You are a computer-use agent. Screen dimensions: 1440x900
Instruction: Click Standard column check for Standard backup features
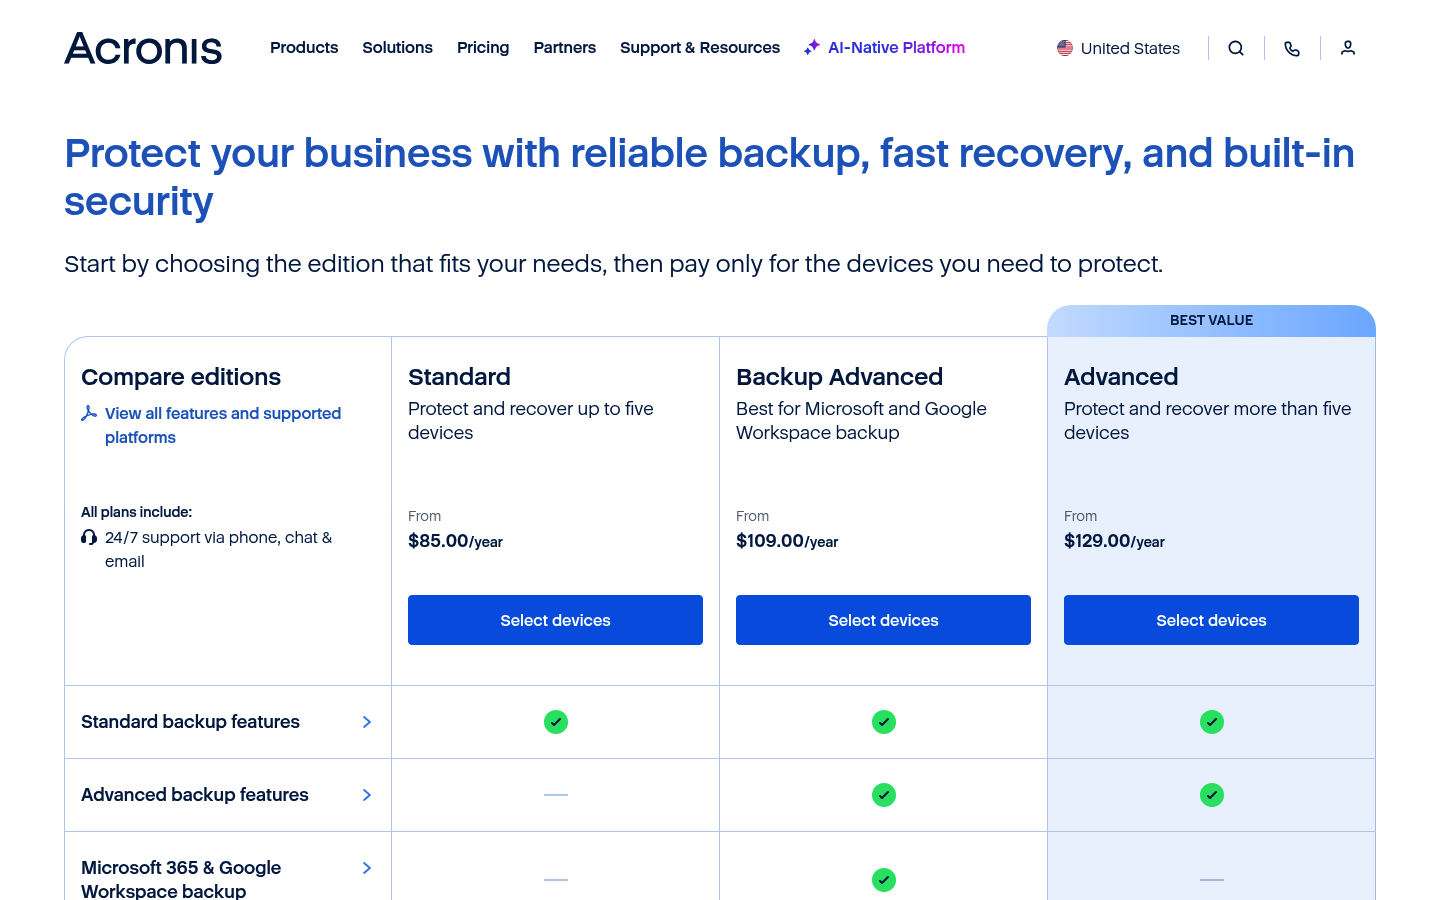(x=556, y=722)
